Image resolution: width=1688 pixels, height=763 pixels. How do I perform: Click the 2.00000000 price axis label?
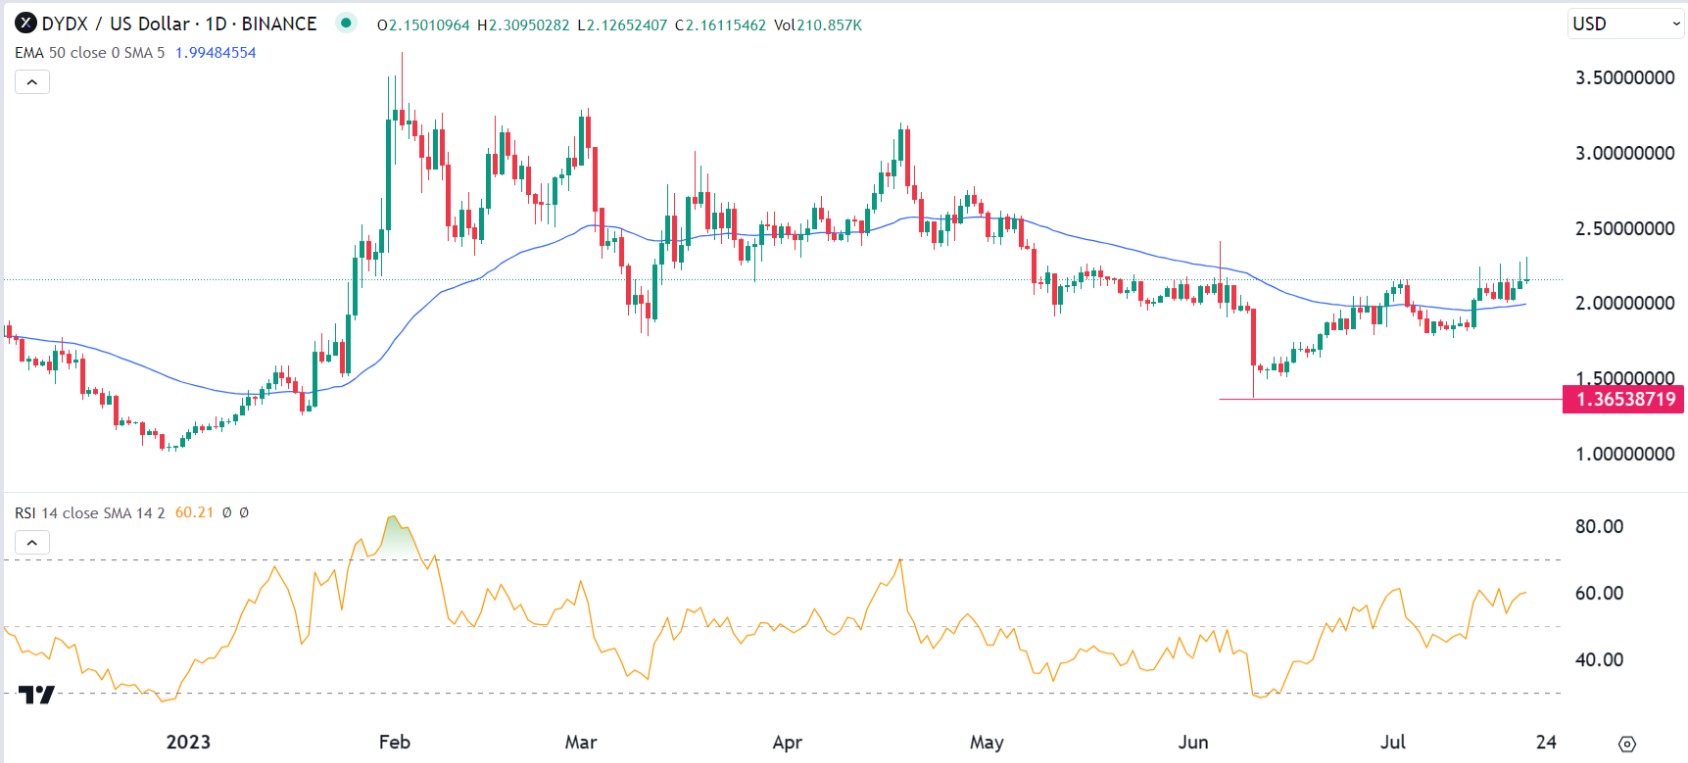1625,303
